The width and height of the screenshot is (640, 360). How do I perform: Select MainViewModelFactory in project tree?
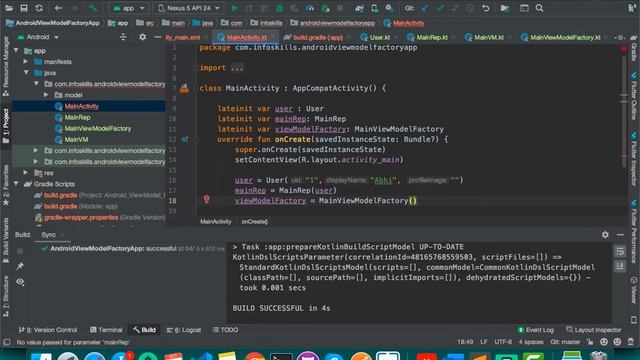(x=98, y=129)
